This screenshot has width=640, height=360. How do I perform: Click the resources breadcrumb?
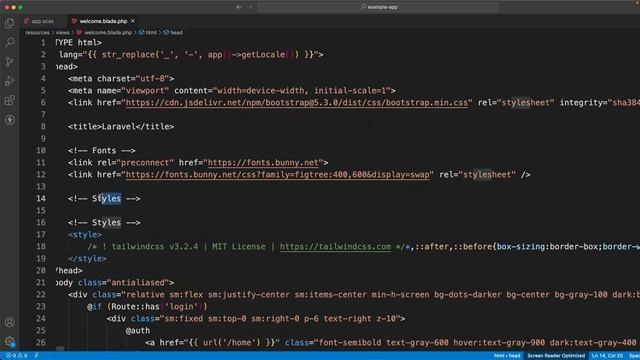[x=37, y=33]
